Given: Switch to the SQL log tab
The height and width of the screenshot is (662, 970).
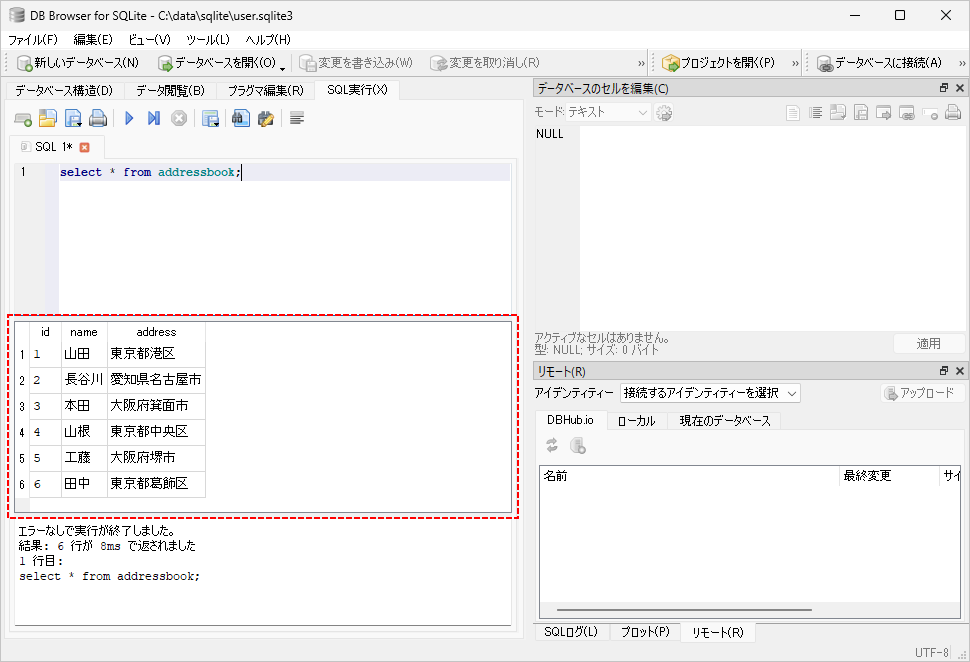Looking at the screenshot, I should tap(570, 632).
